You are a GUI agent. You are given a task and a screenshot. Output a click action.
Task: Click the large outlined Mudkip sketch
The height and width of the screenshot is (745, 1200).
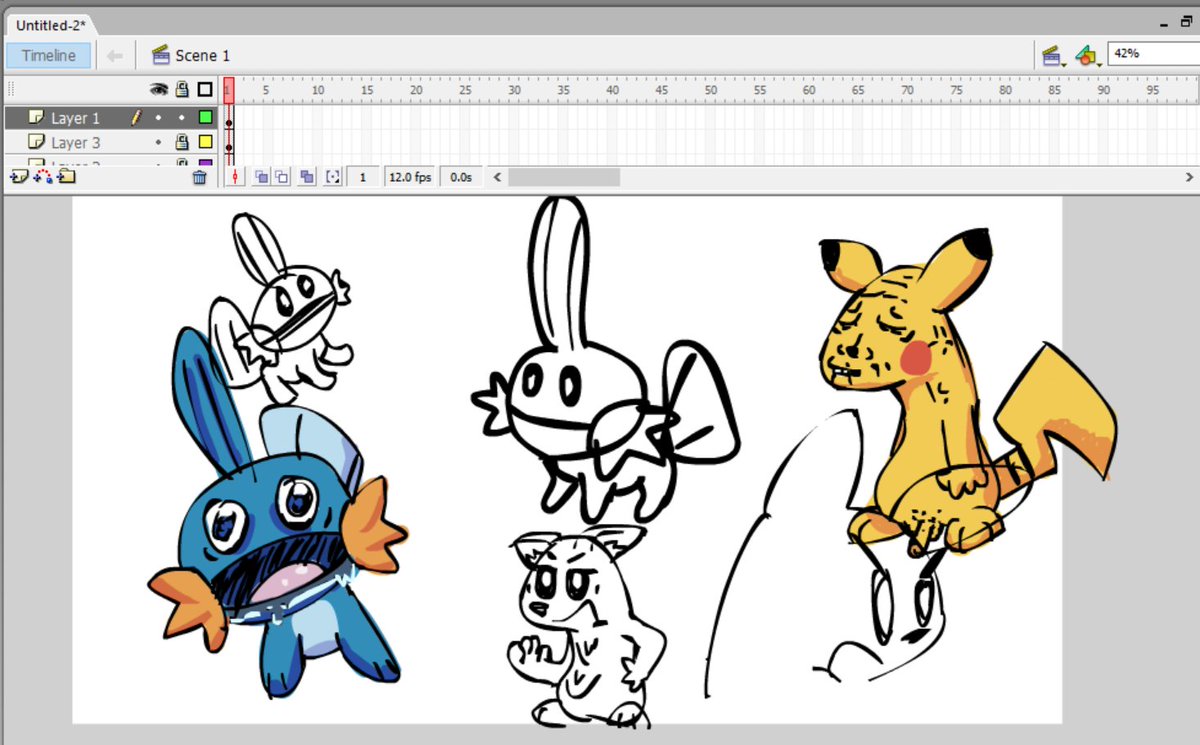605,361
